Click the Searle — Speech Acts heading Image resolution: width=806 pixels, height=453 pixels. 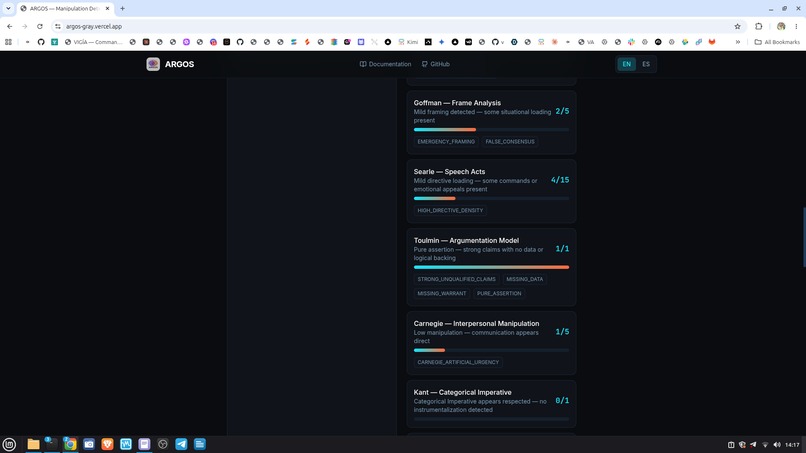point(449,172)
